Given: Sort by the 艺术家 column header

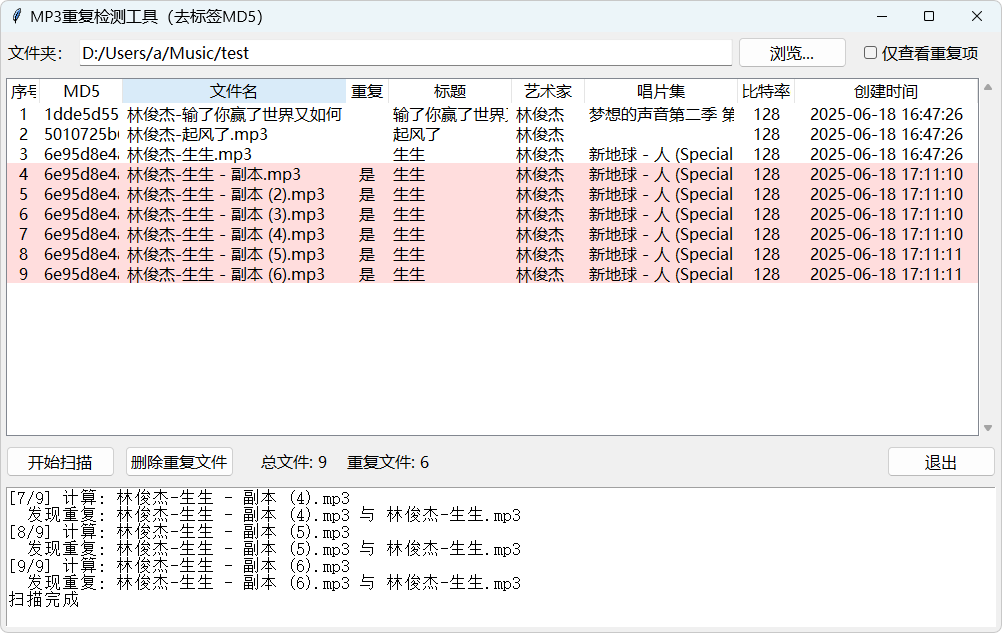Looking at the screenshot, I should pyautogui.click(x=548, y=91).
